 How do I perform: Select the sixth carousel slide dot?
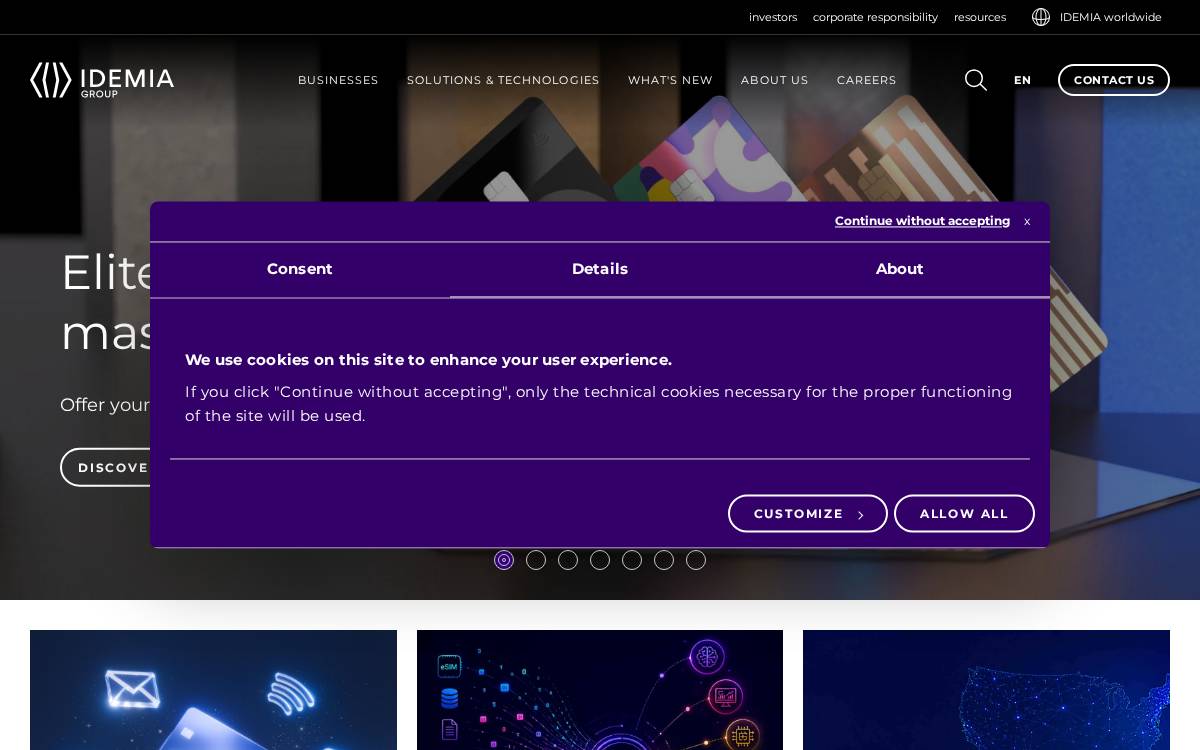tap(664, 560)
